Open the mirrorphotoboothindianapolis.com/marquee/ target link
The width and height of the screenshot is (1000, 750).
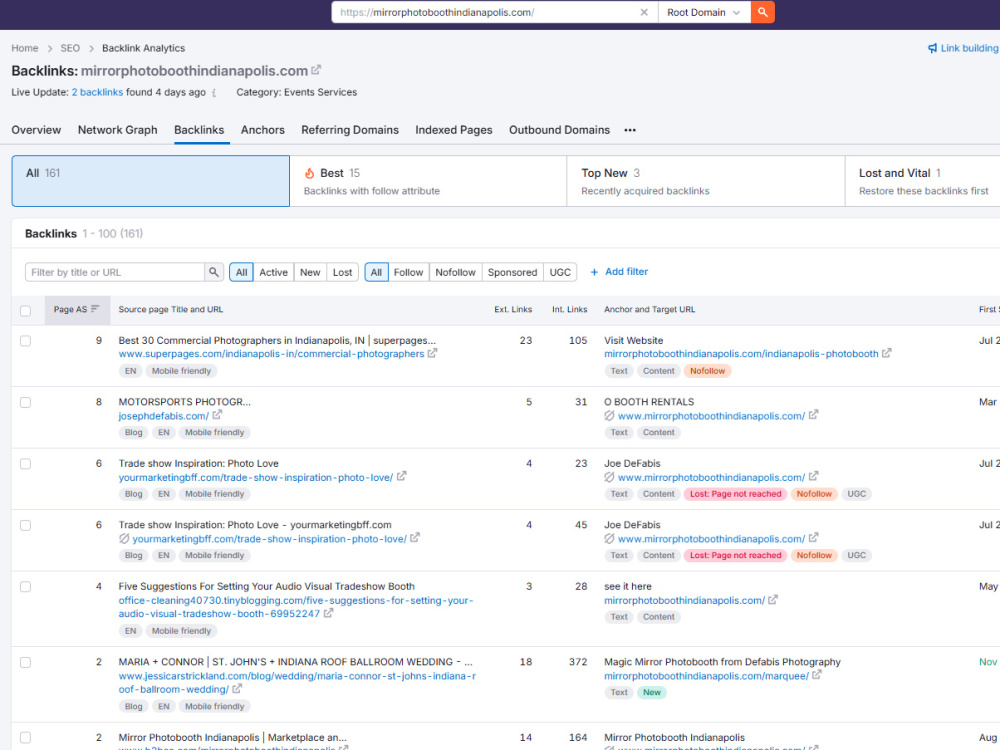[x=707, y=676]
